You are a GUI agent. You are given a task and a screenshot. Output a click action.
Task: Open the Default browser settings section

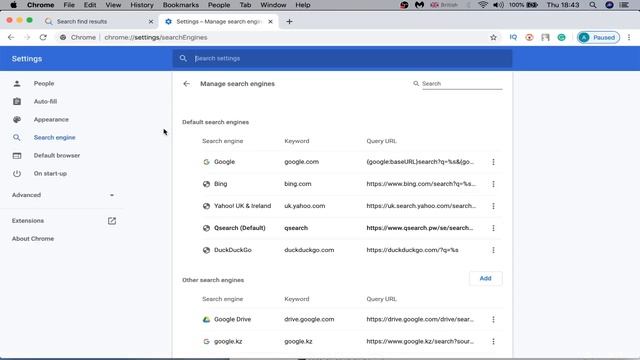(57, 156)
